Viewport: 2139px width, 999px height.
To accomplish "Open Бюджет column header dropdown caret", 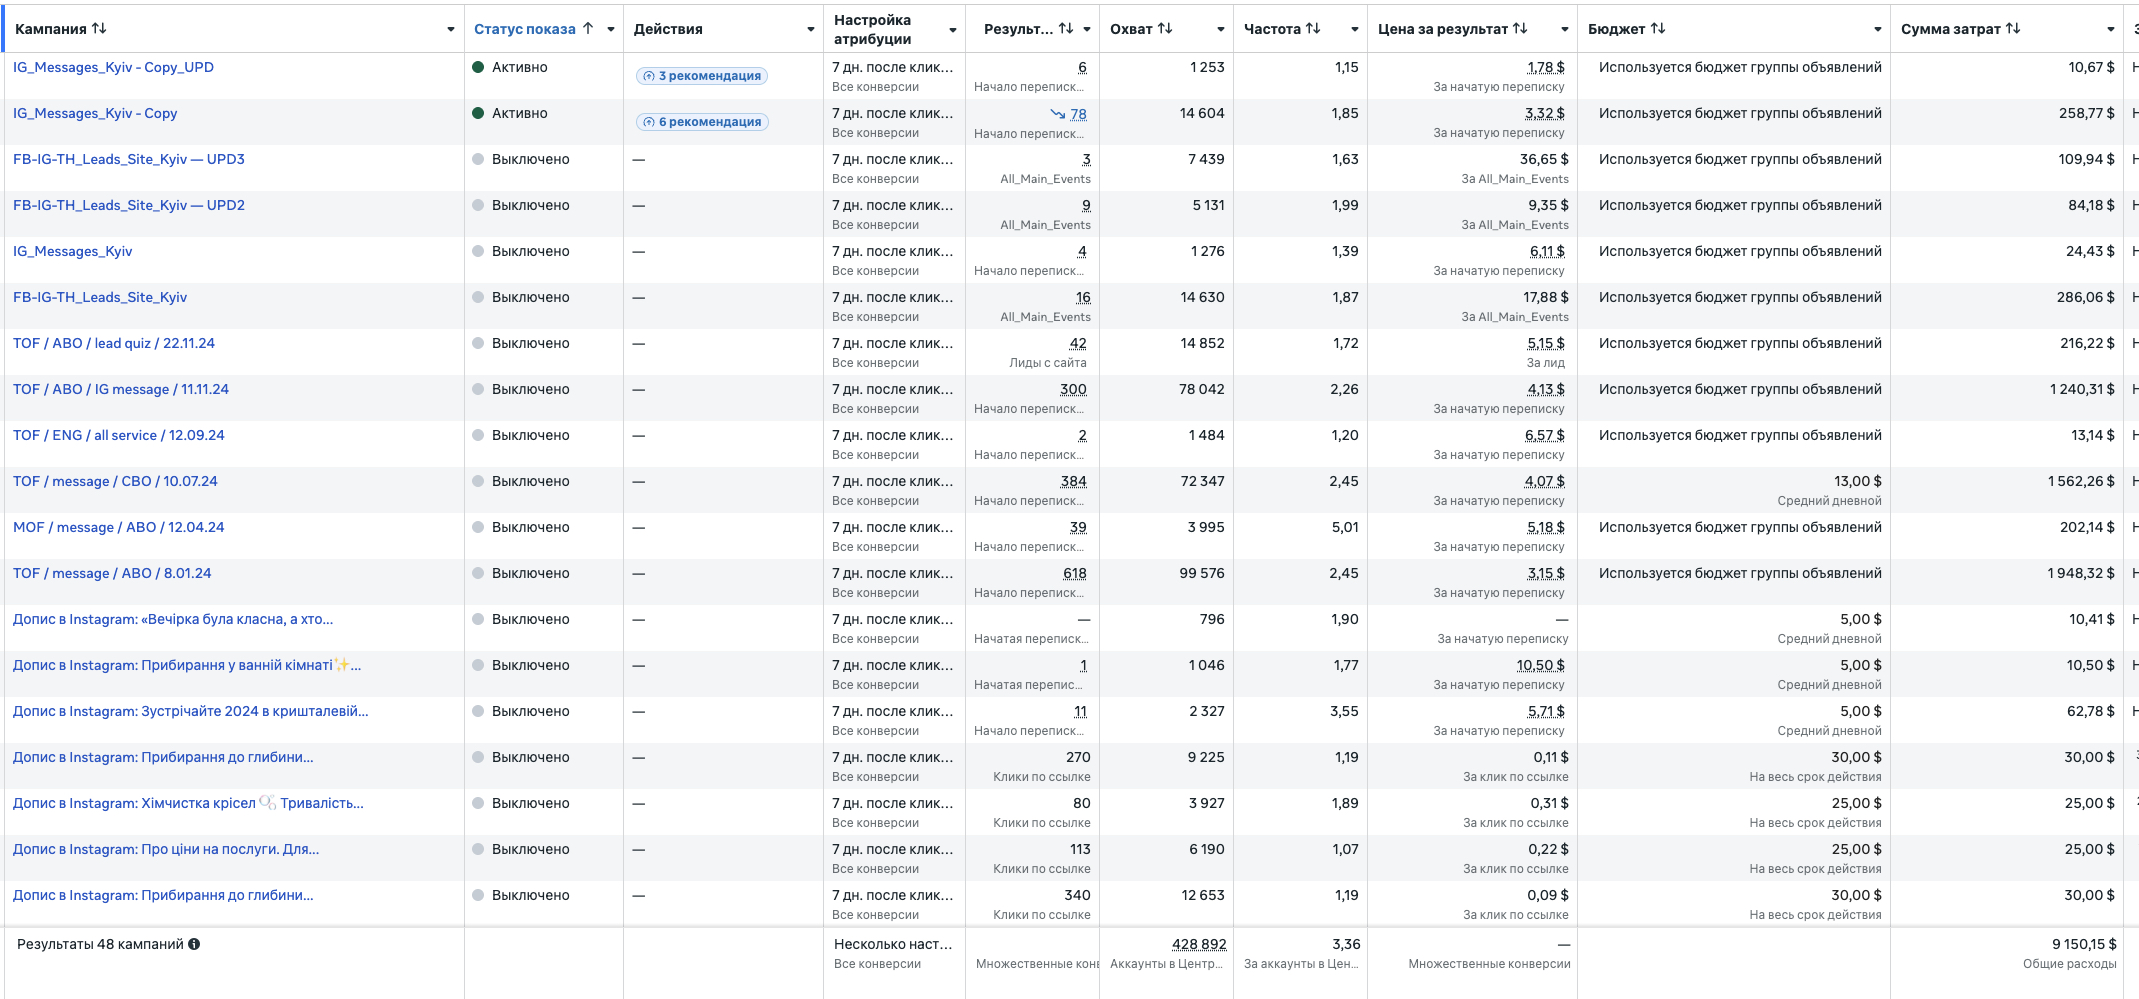I will point(1878,30).
